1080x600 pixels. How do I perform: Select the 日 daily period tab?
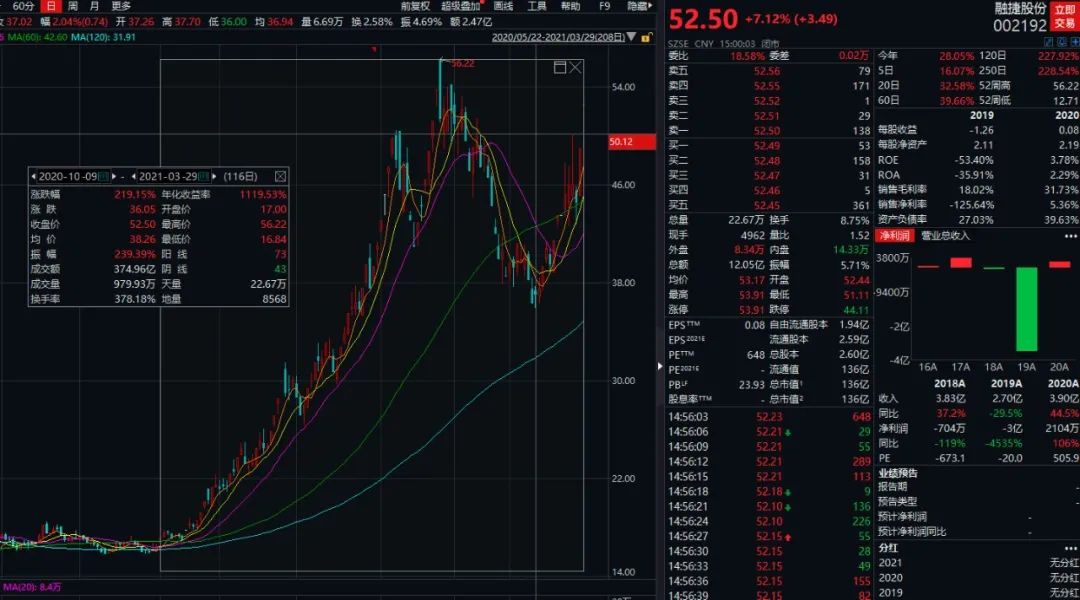point(49,6)
